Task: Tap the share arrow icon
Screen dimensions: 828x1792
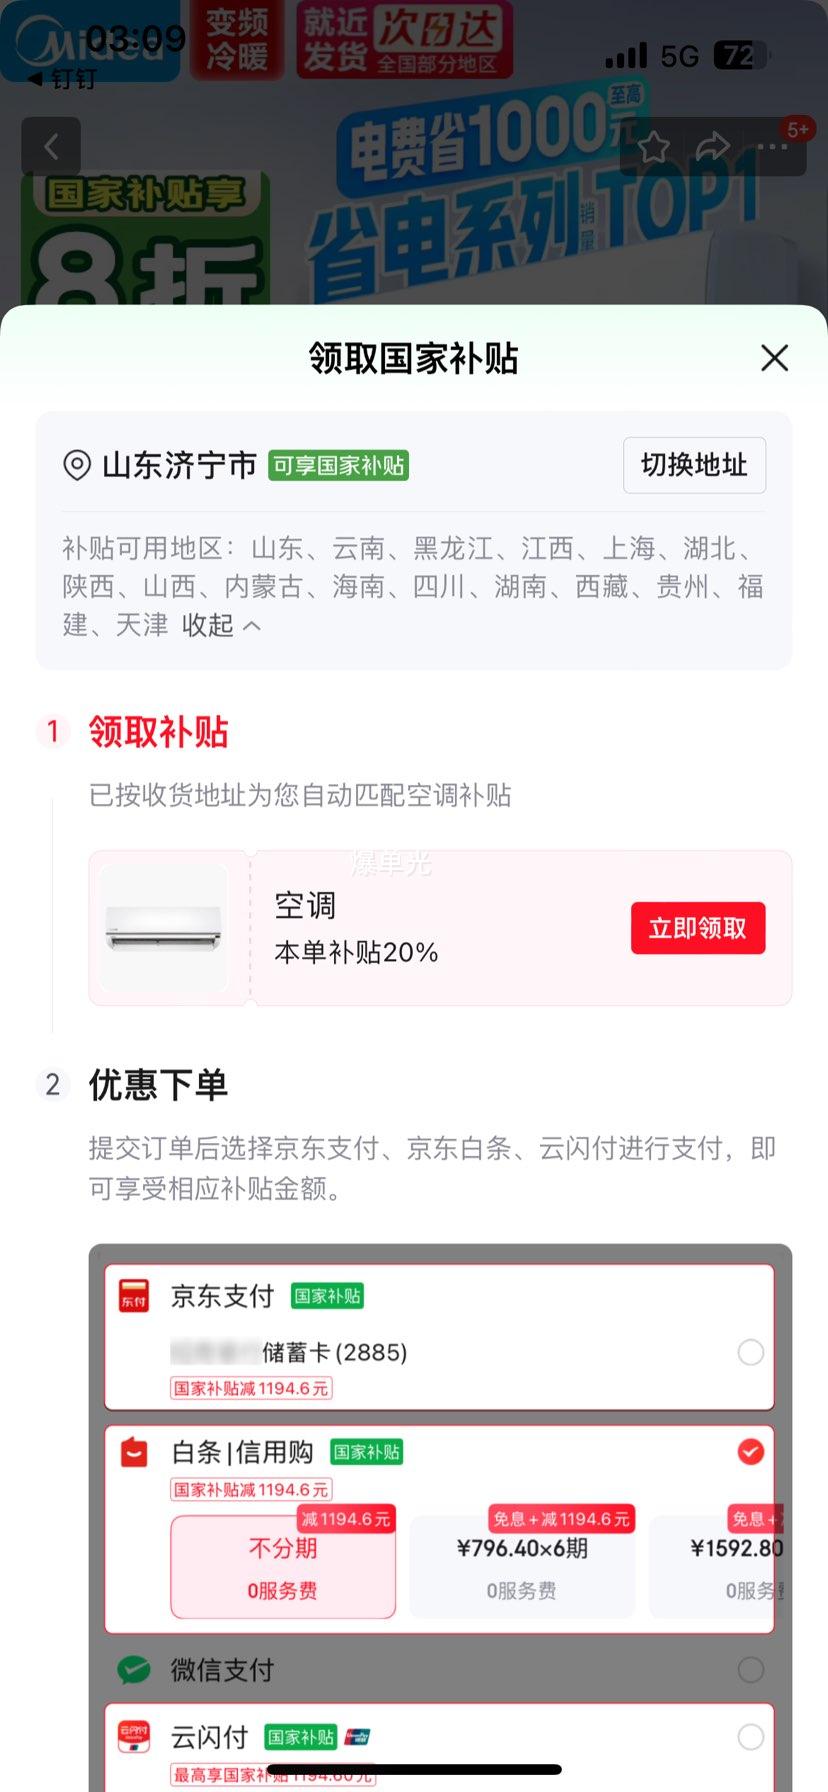Action: click(713, 147)
